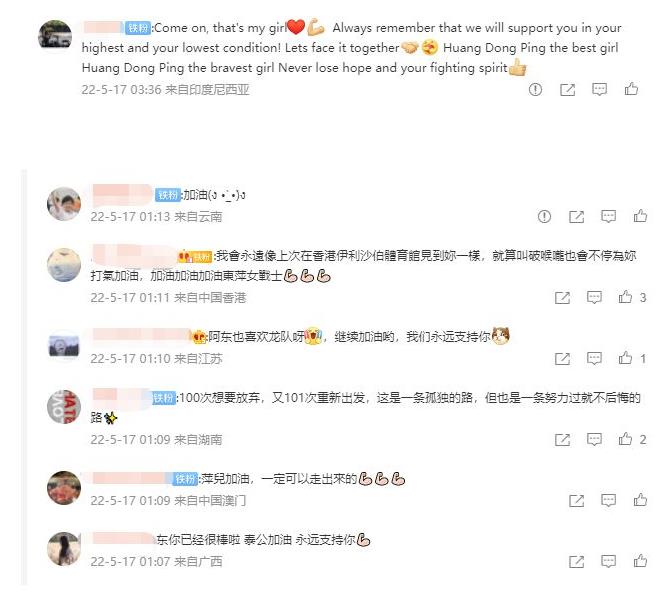Like the comment from 云南
Screen dimensions: 667x592
click(640, 216)
